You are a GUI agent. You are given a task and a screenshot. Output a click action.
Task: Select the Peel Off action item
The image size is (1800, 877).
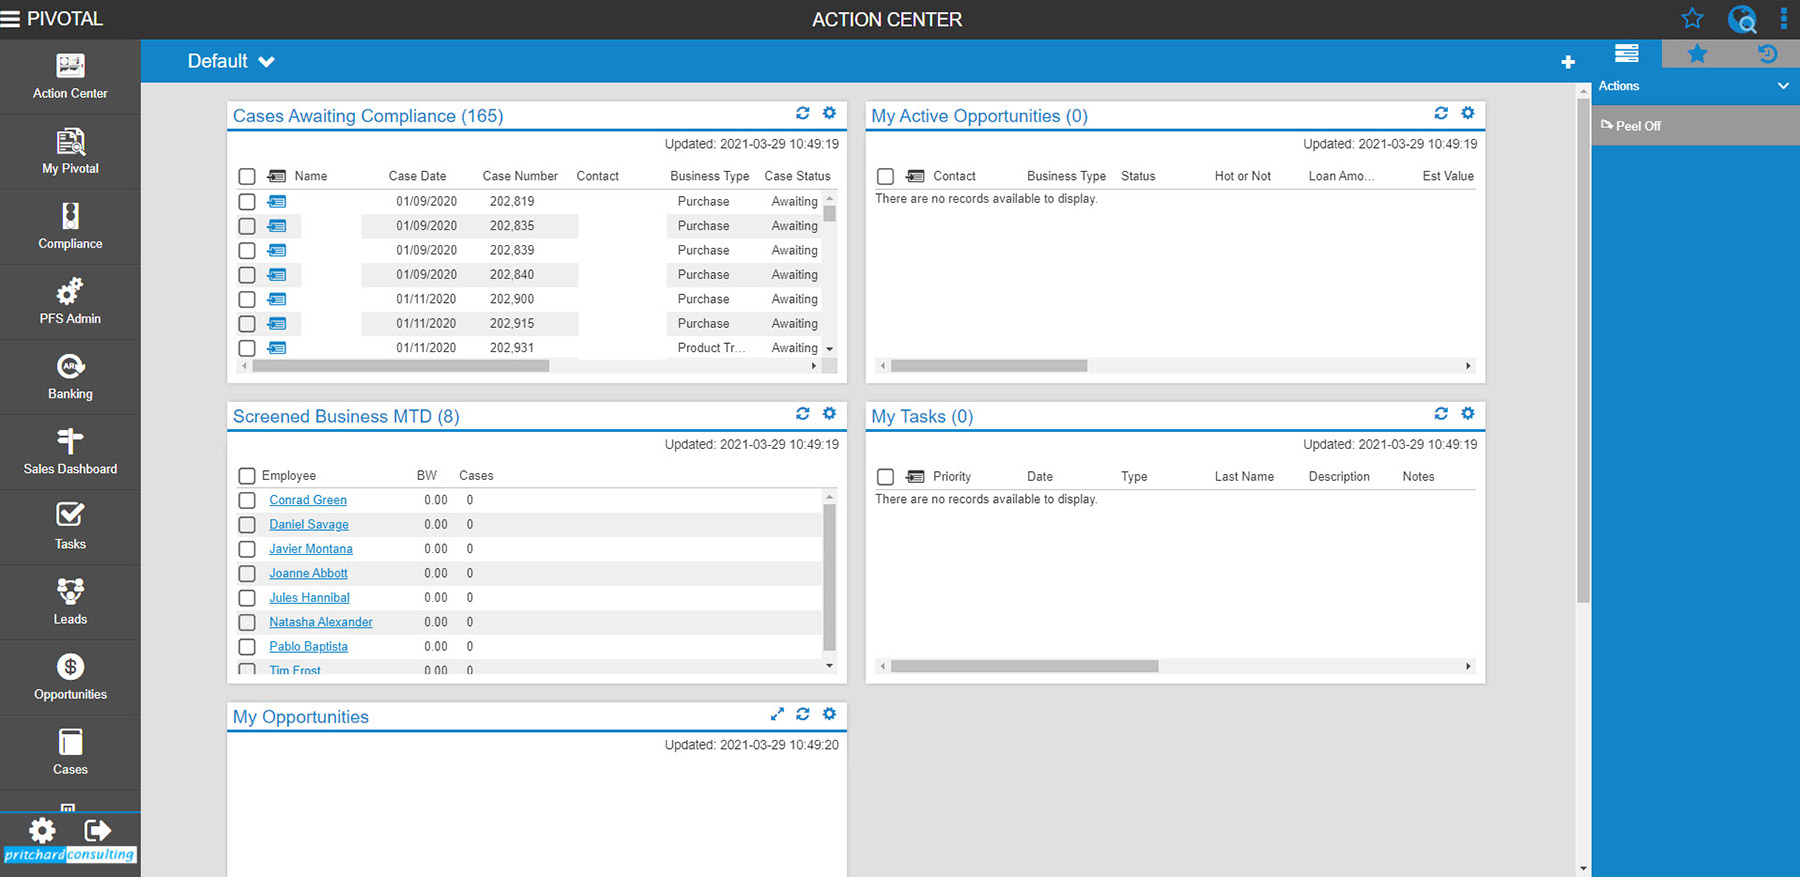tap(1637, 126)
